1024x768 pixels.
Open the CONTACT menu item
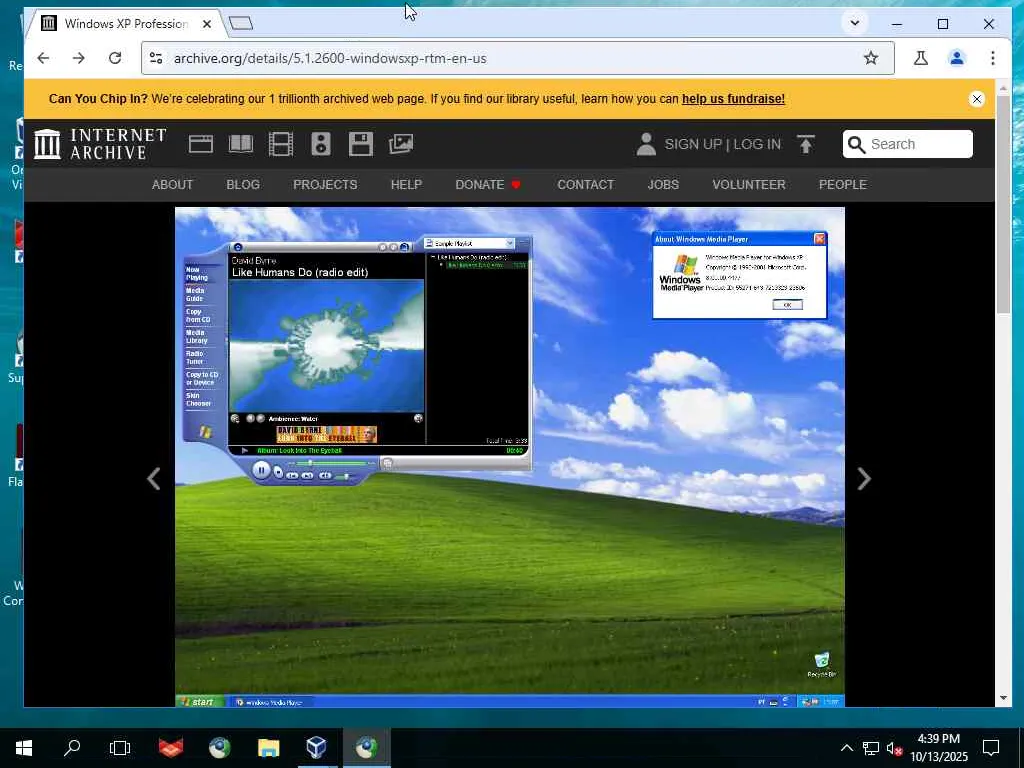pos(586,185)
